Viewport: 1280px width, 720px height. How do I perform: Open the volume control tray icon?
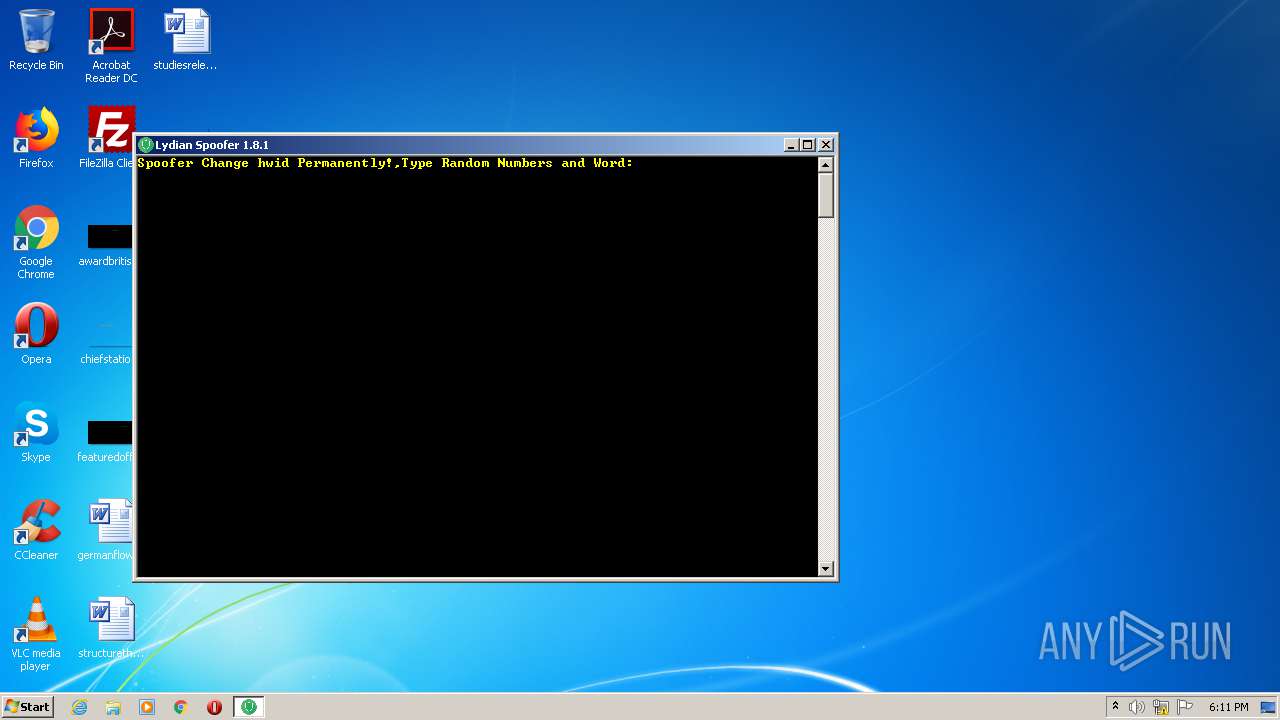tap(1137, 707)
